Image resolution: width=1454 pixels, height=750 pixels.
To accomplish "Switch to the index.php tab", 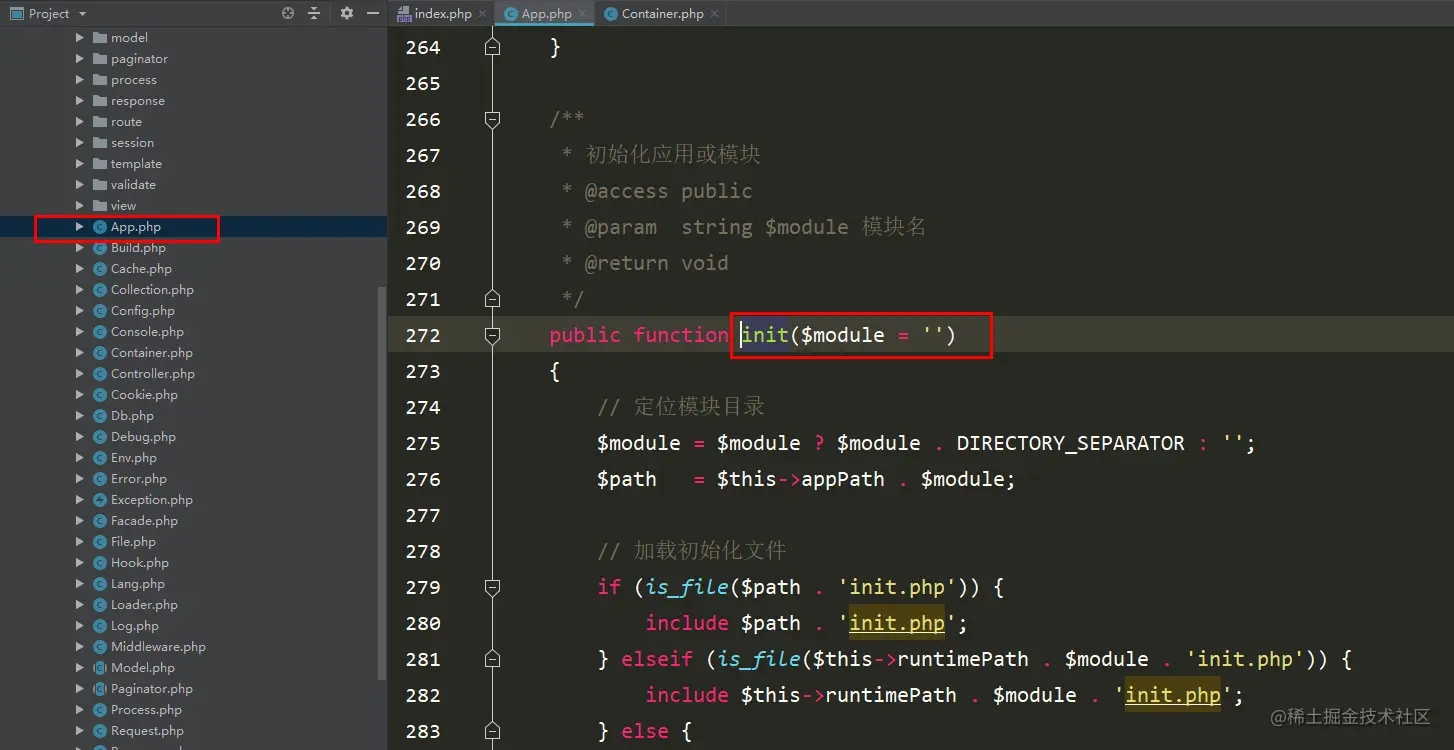I will [443, 14].
